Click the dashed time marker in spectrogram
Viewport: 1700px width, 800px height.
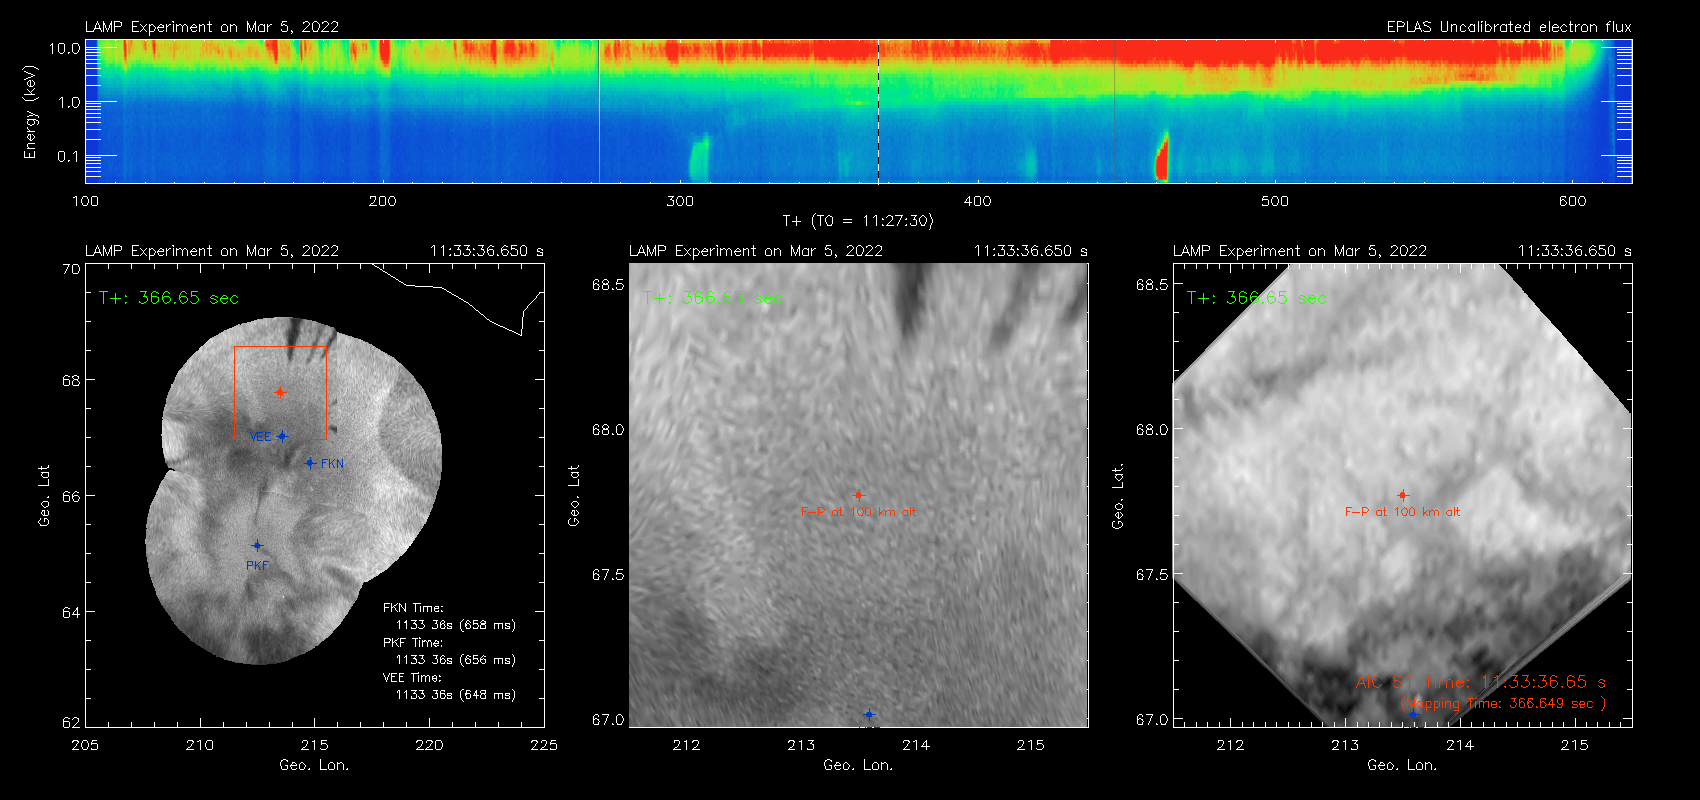878,111
